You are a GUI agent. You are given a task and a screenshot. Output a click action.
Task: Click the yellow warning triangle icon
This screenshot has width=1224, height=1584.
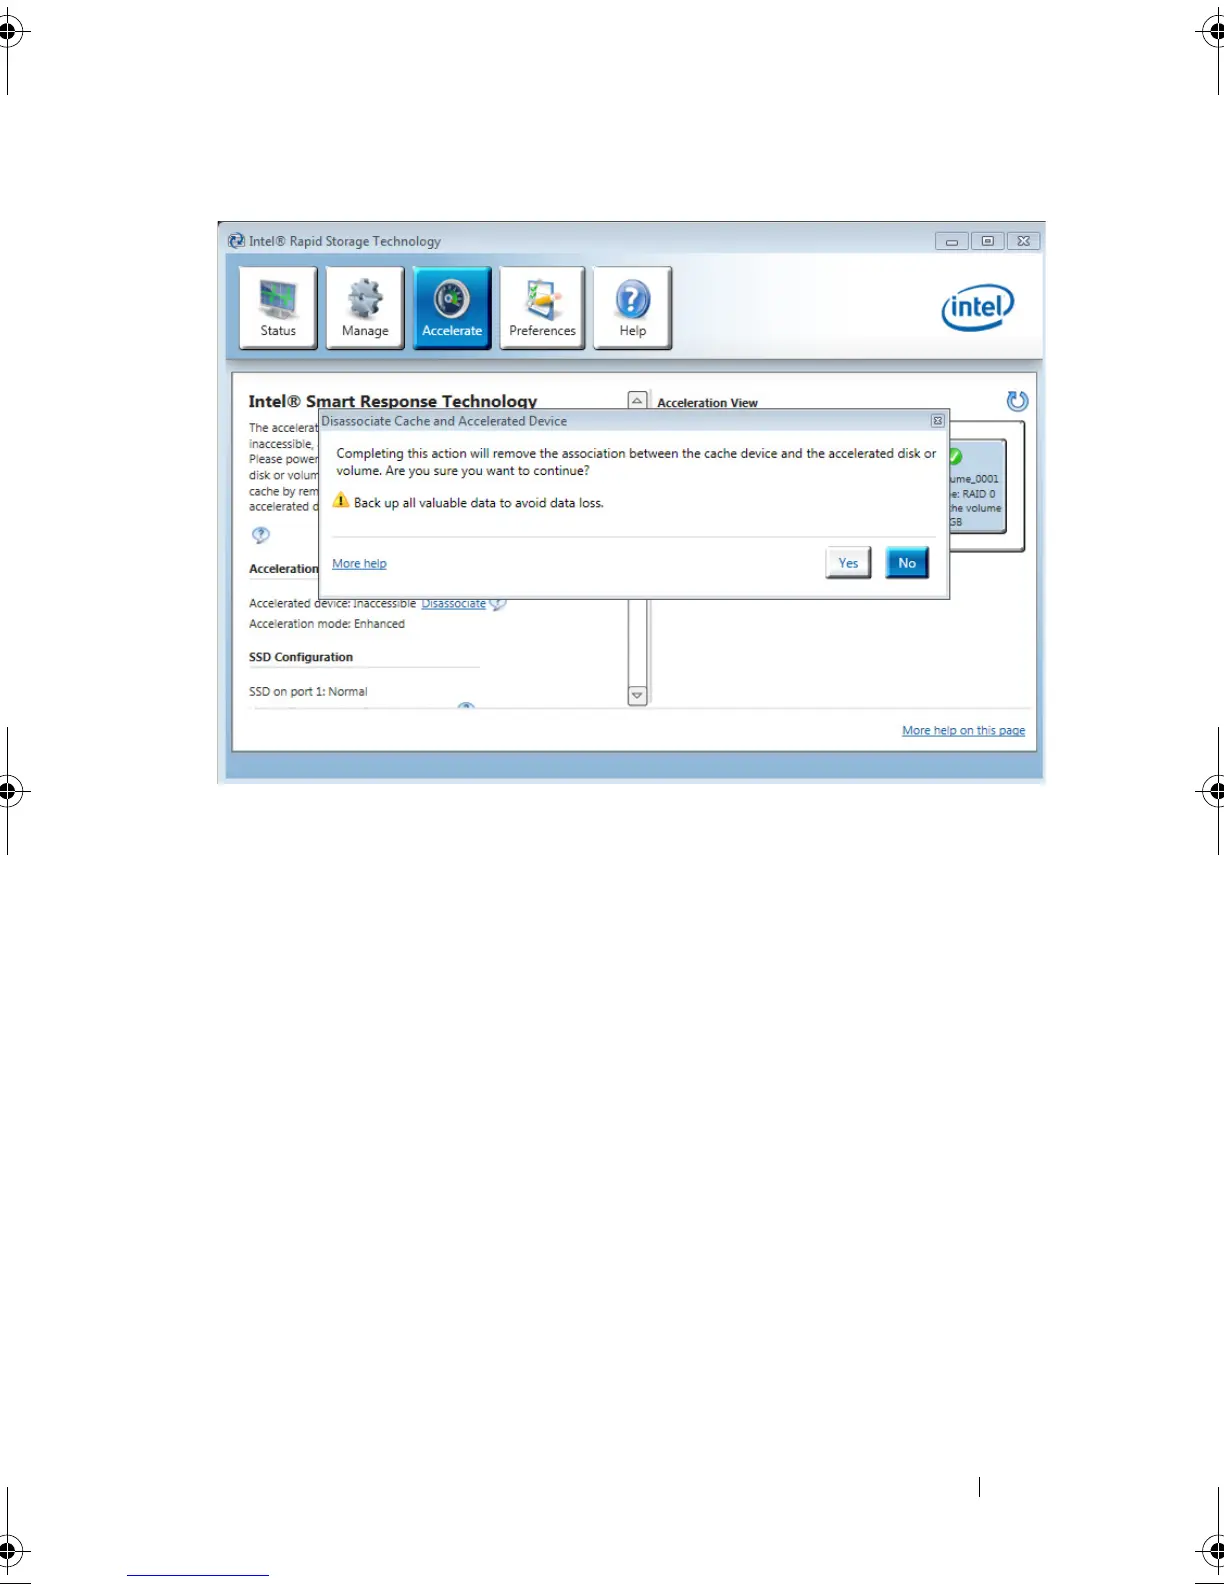[341, 500]
